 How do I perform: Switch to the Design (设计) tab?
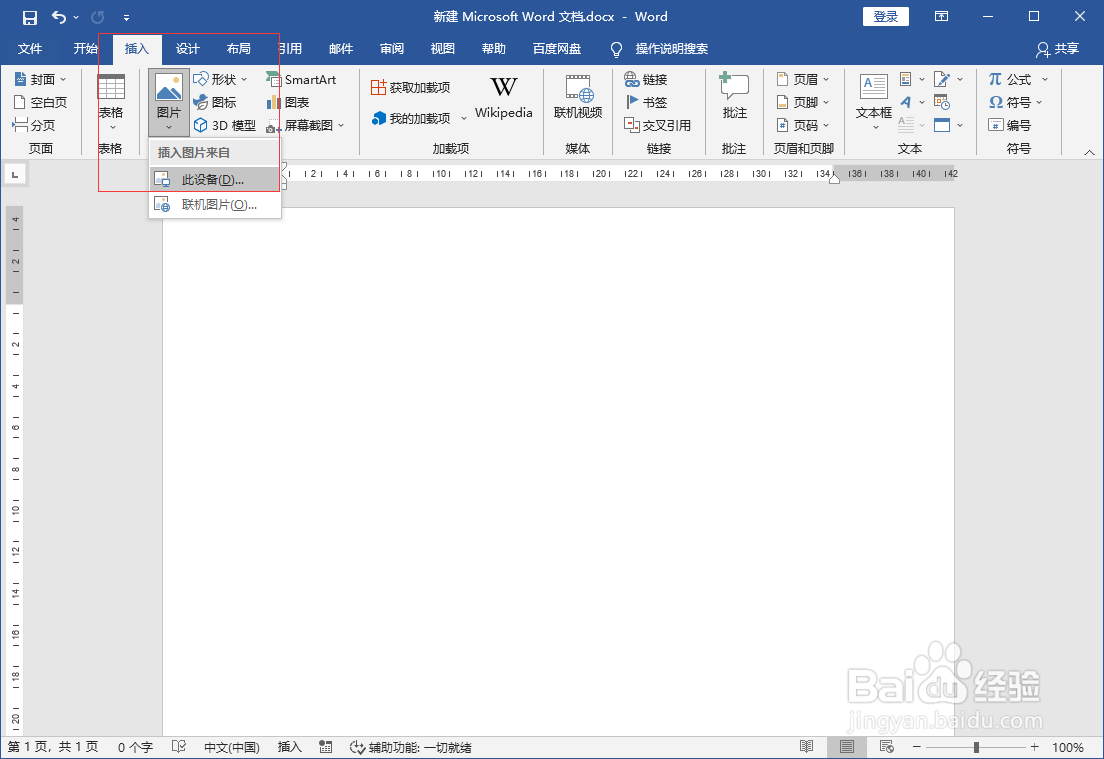[x=188, y=49]
